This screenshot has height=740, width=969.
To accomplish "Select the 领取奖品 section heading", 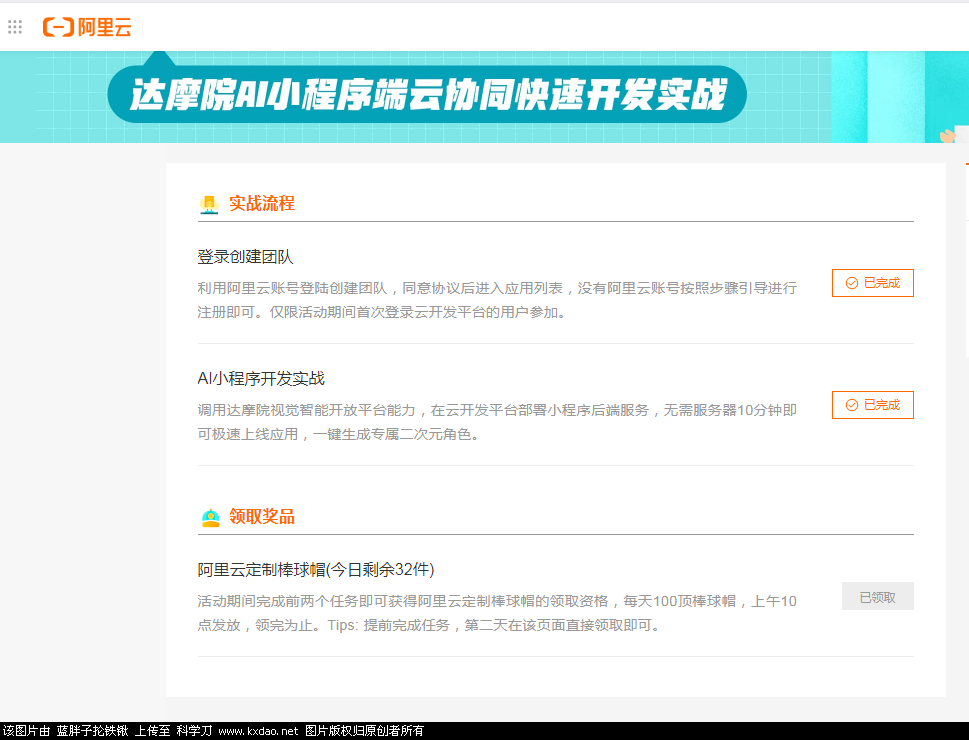I will (262, 516).
